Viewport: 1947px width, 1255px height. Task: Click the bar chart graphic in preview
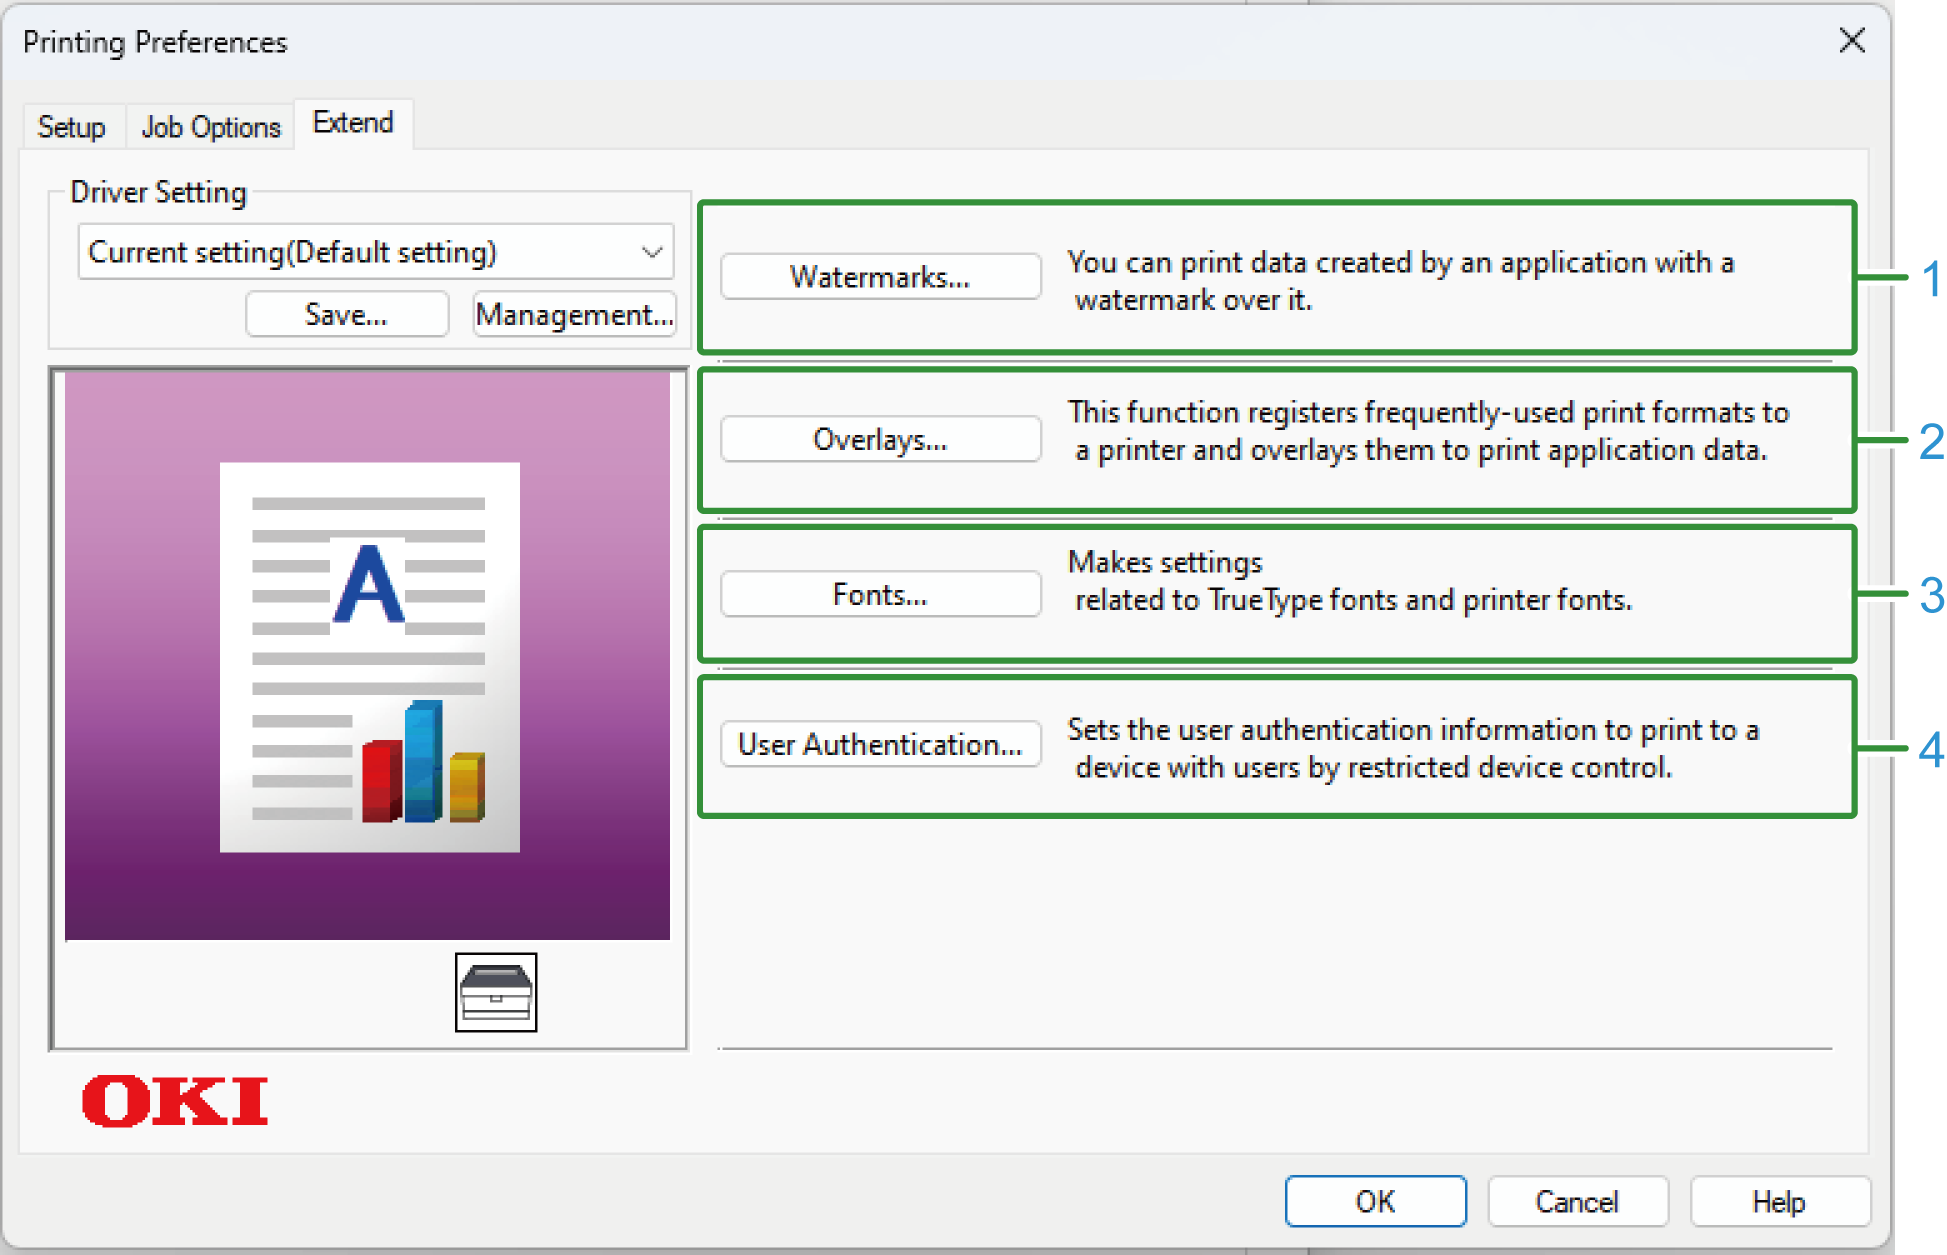click(423, 765)
